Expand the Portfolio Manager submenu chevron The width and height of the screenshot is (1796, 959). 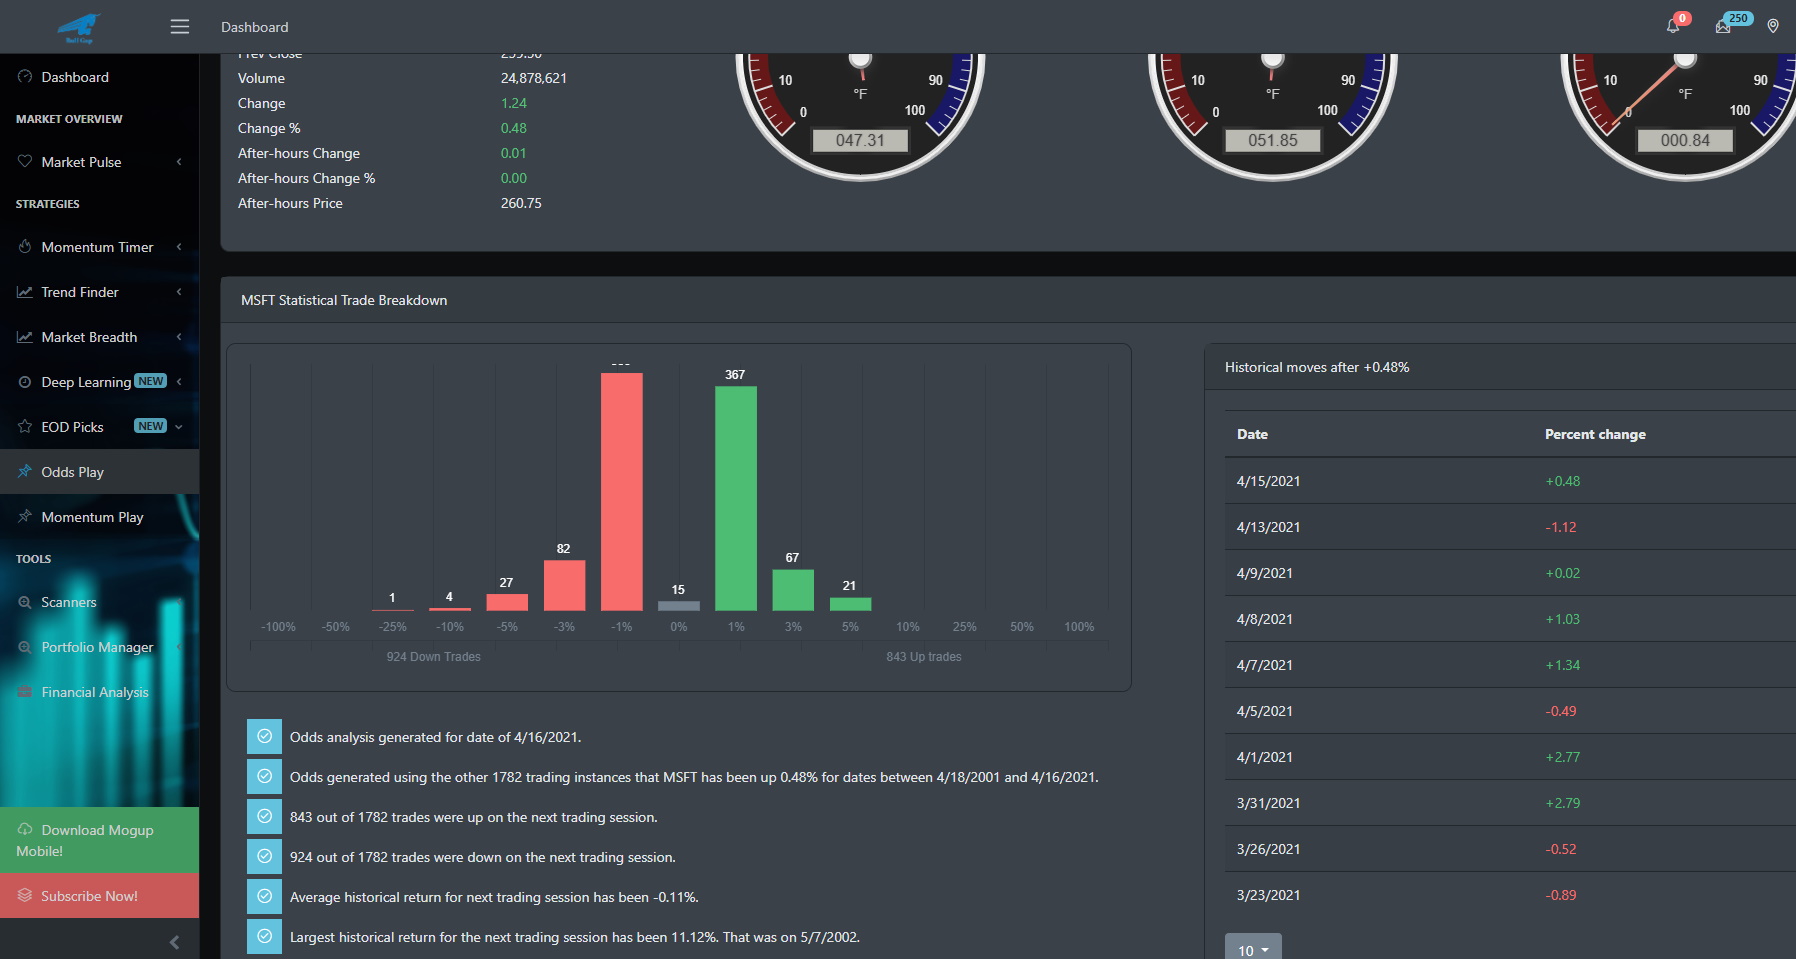coord(179,647)
